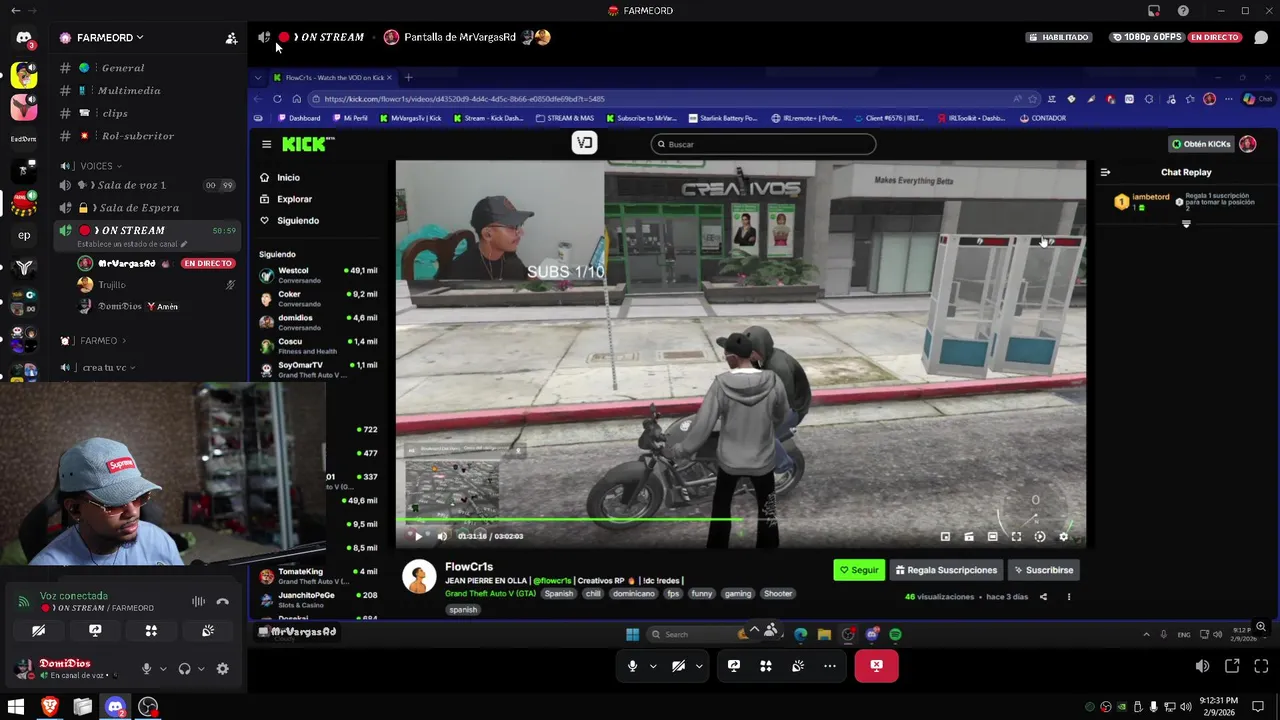Click the Kick player settings gear icon
This screenshot has height=720, width=1280.
pos(1063,537)
